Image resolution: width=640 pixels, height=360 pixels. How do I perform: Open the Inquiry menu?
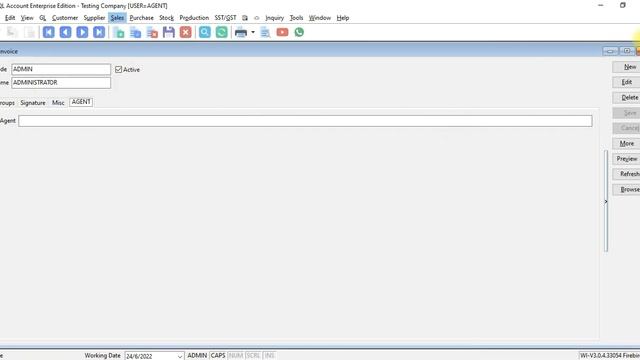pyautogui.click(x=274, y=18)
